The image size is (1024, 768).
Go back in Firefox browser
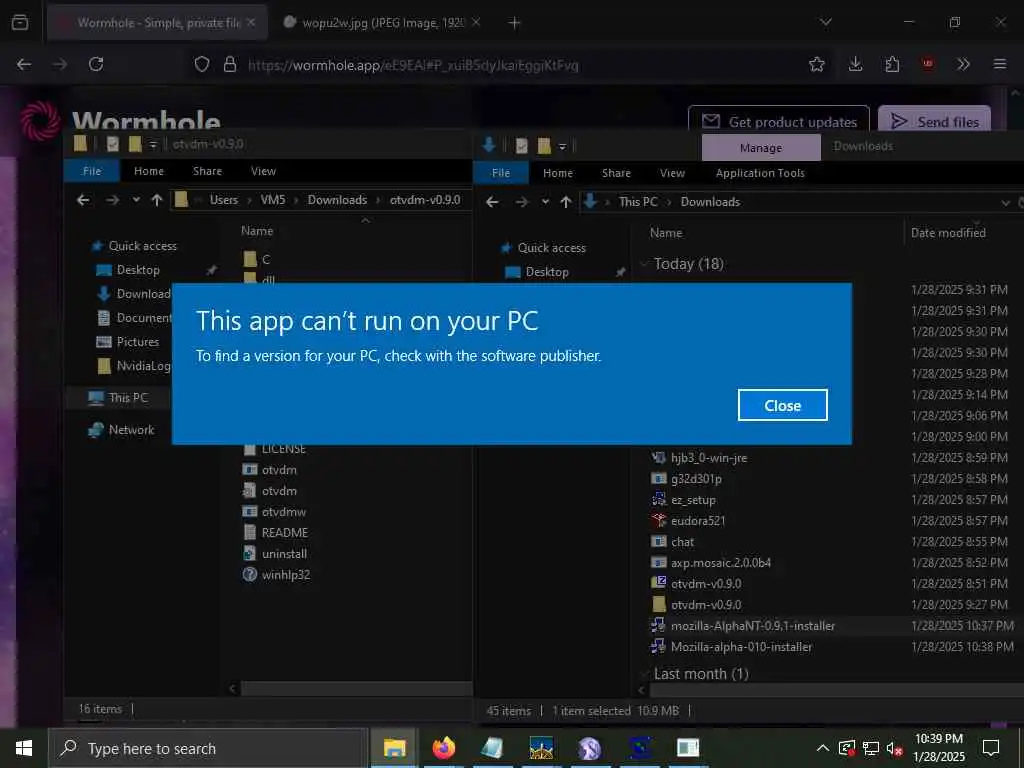click(x=24, y=64)
